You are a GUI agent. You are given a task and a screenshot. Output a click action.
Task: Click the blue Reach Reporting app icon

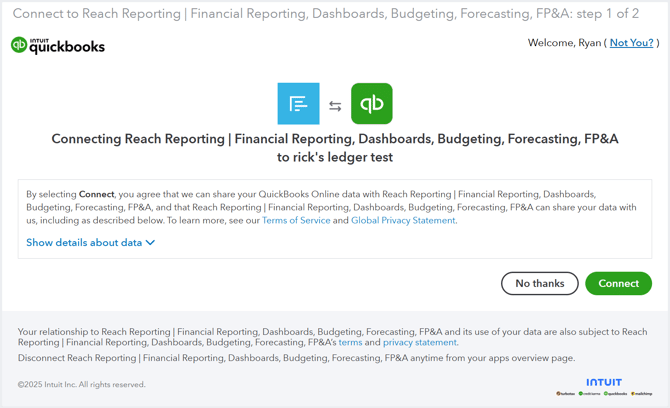pos(298,104)
